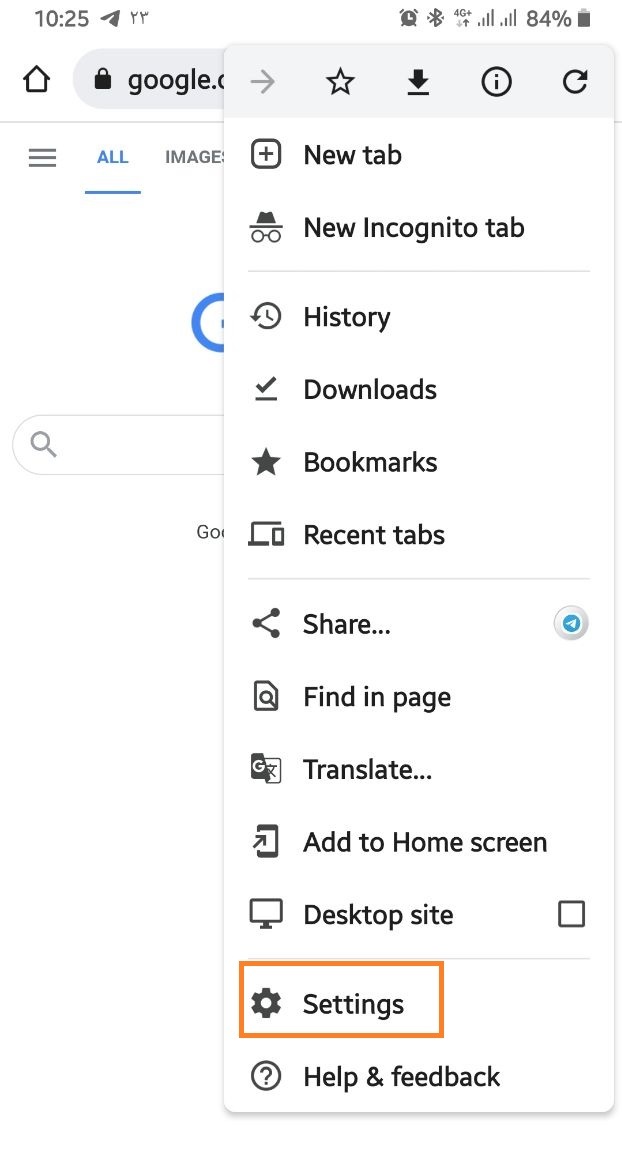This screenshot has width=622, height=1174.
Task: Select Find in page
Action: click(x=376, y=697)
